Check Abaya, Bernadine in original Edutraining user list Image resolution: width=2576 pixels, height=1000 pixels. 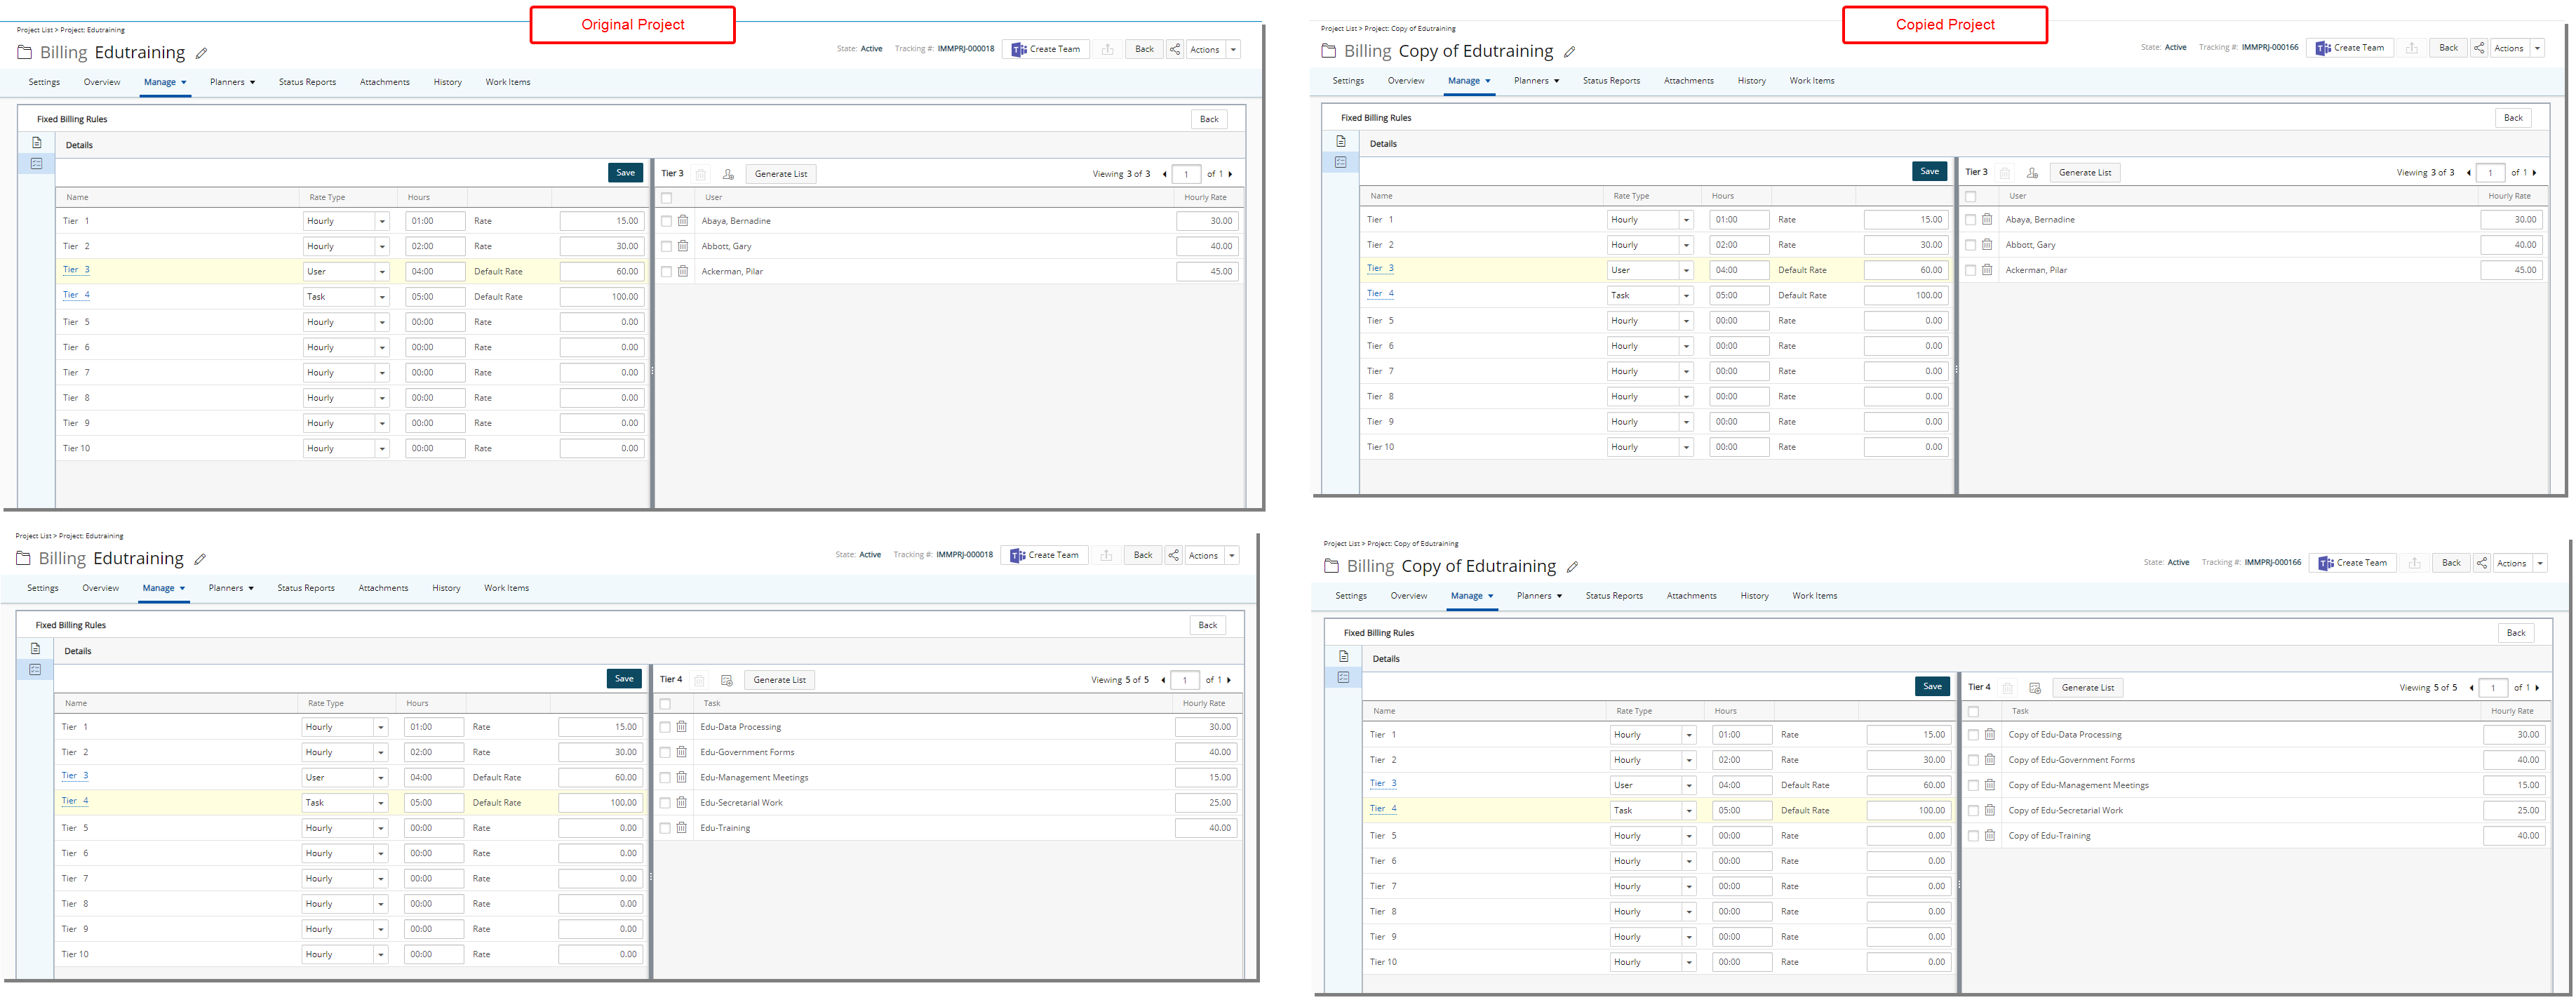666,221
